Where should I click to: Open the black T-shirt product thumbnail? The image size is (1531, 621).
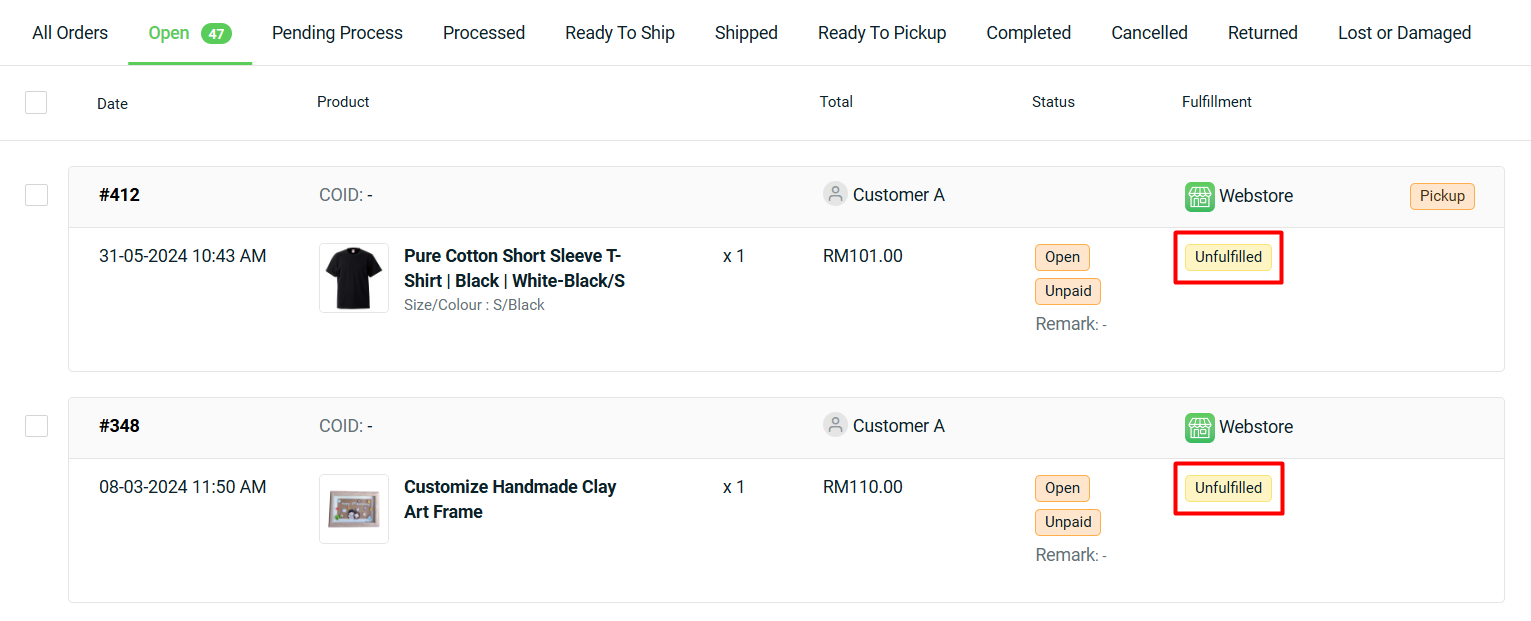pyautogui.click(x=354, y=278)
